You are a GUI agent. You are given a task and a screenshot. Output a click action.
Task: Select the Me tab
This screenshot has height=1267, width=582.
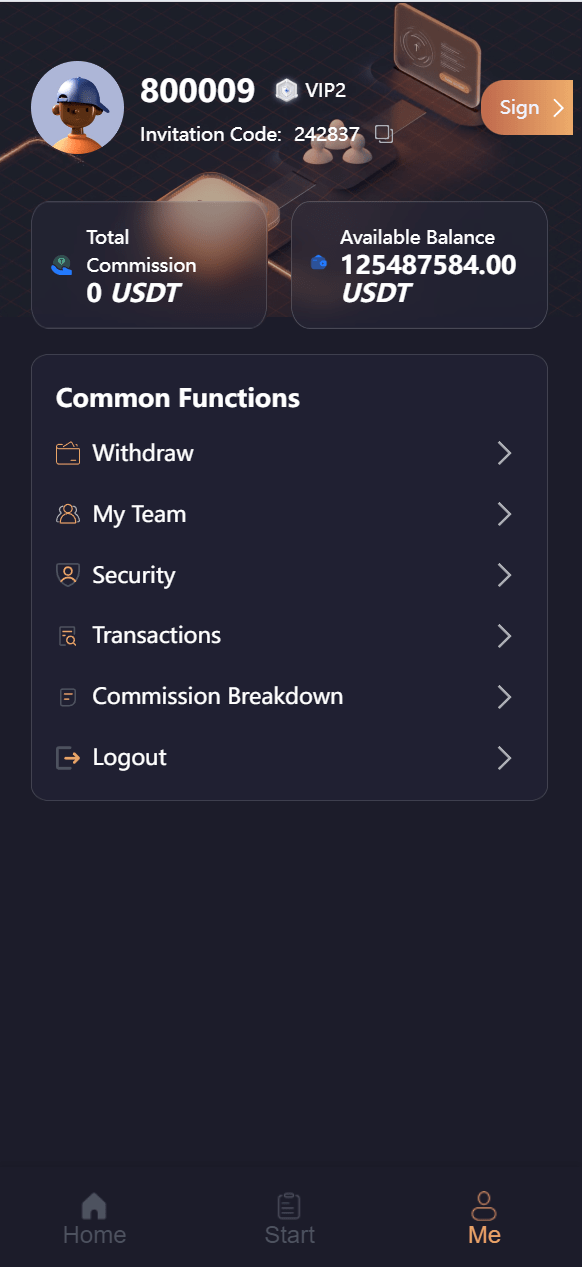tap(484, 1219)
